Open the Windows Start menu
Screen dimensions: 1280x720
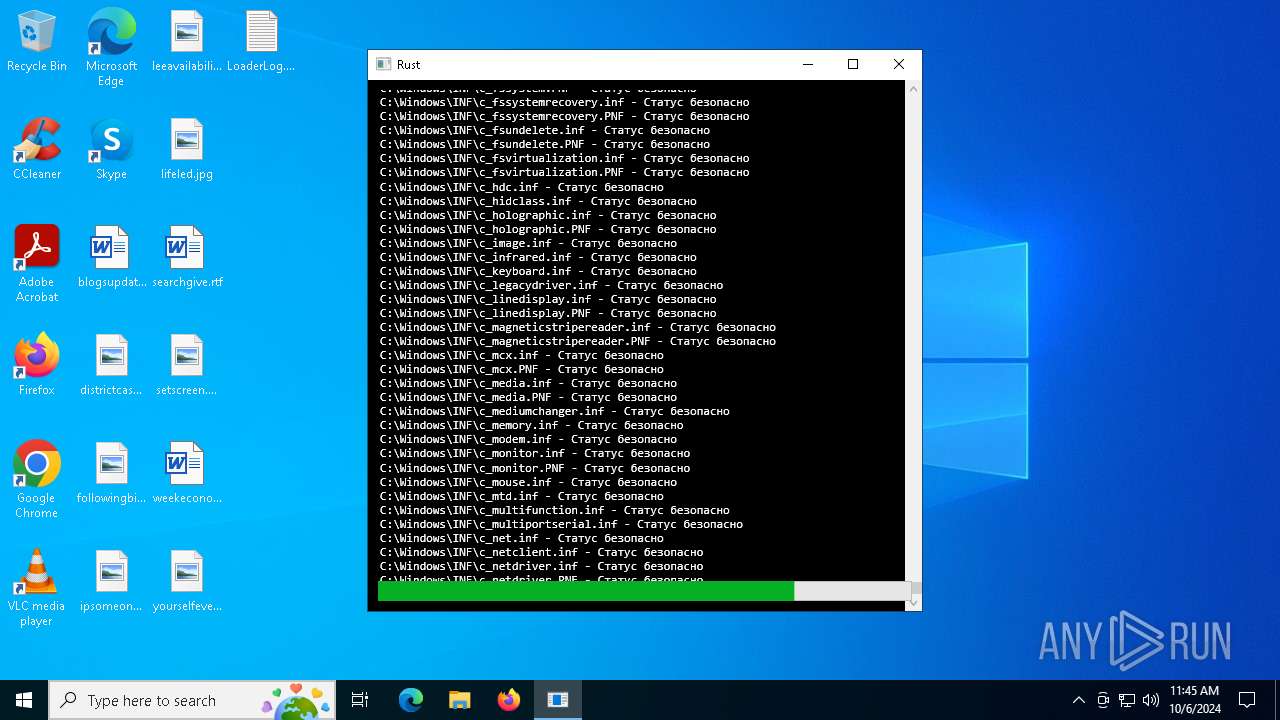click(24, 700)
